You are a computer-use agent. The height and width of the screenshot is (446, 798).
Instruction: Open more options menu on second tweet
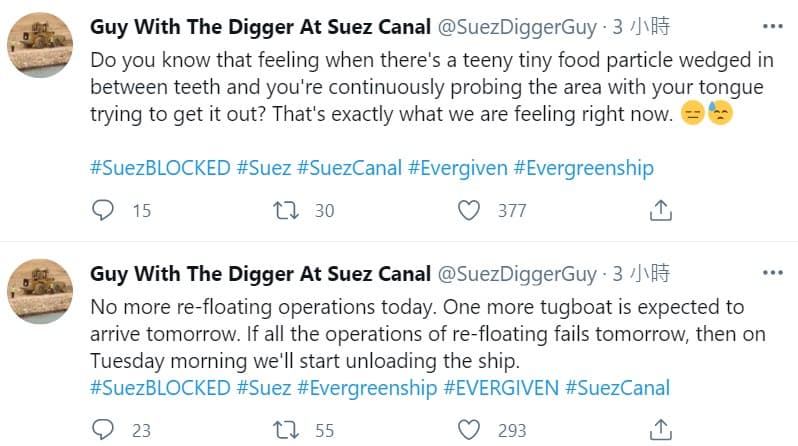click(773, 273)
